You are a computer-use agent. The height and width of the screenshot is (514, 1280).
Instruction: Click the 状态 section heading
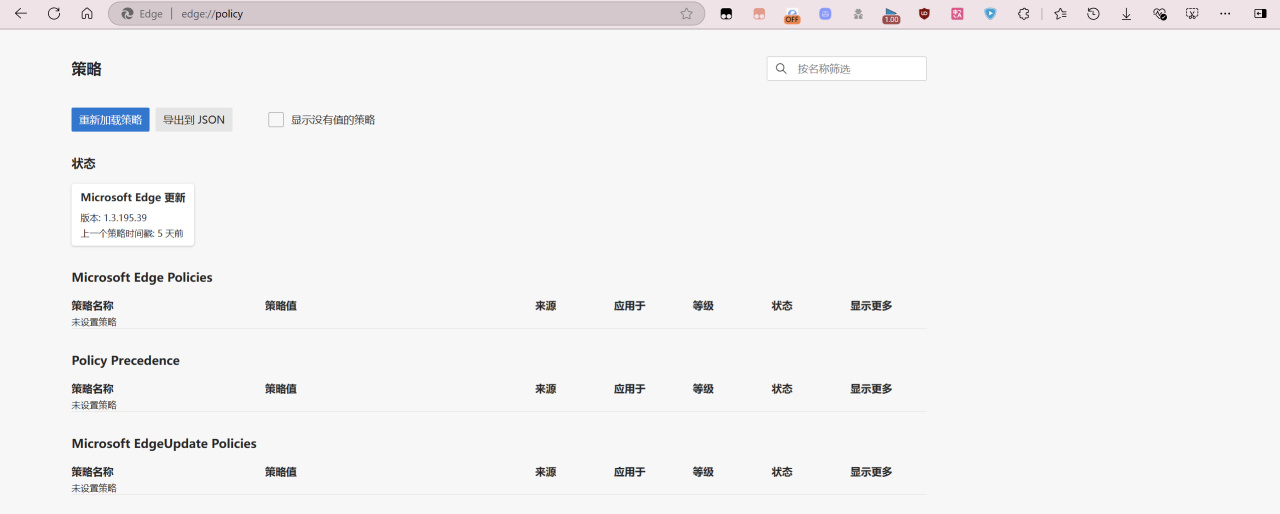coord(83,163)
